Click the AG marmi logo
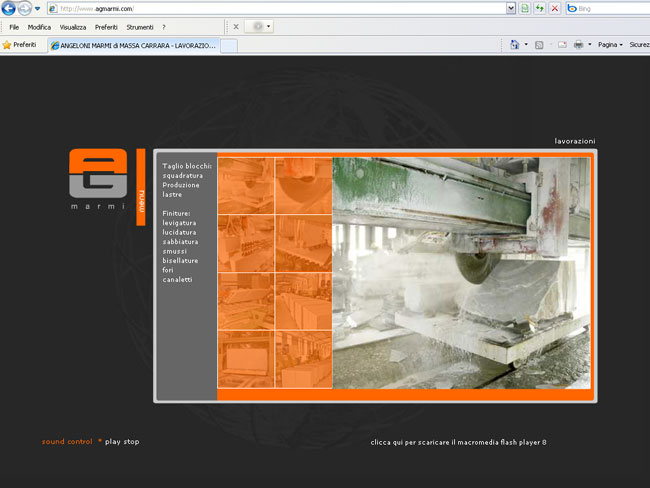This screenshot has width=650, height=488. 98,179
